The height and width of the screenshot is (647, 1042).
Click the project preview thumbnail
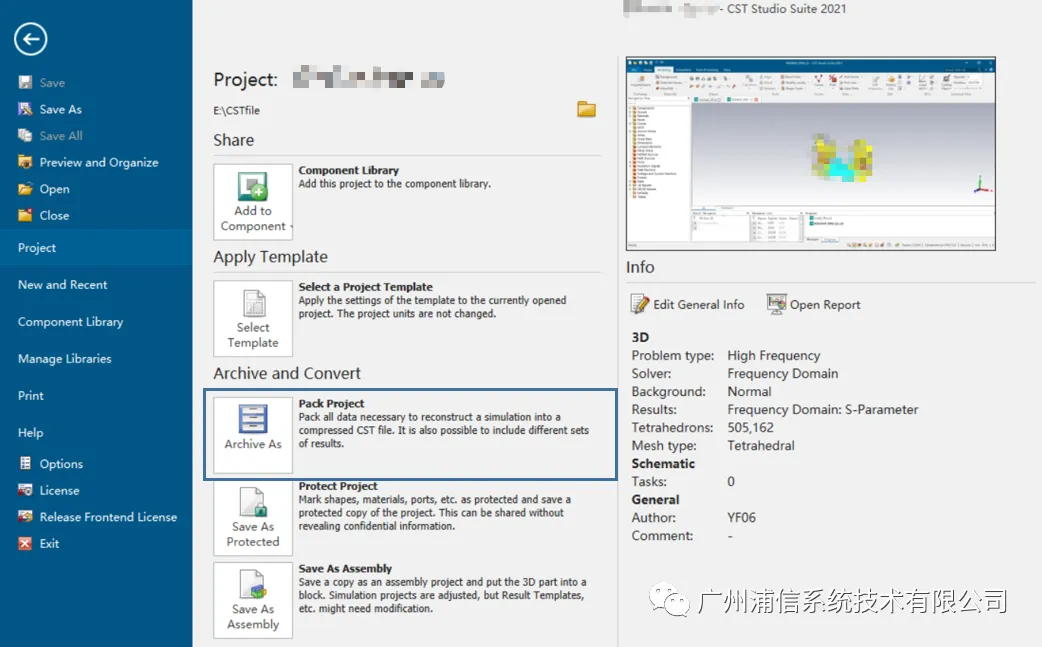811,153
